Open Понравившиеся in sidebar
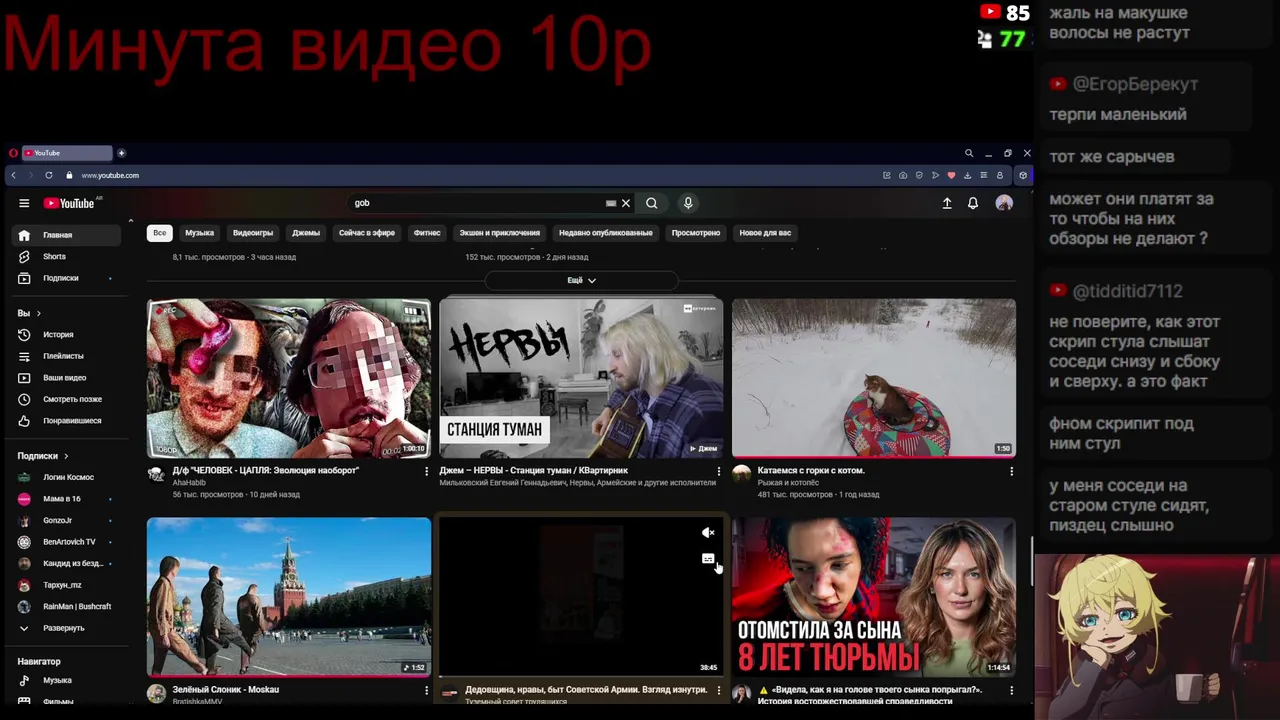 tap(68, 421)
